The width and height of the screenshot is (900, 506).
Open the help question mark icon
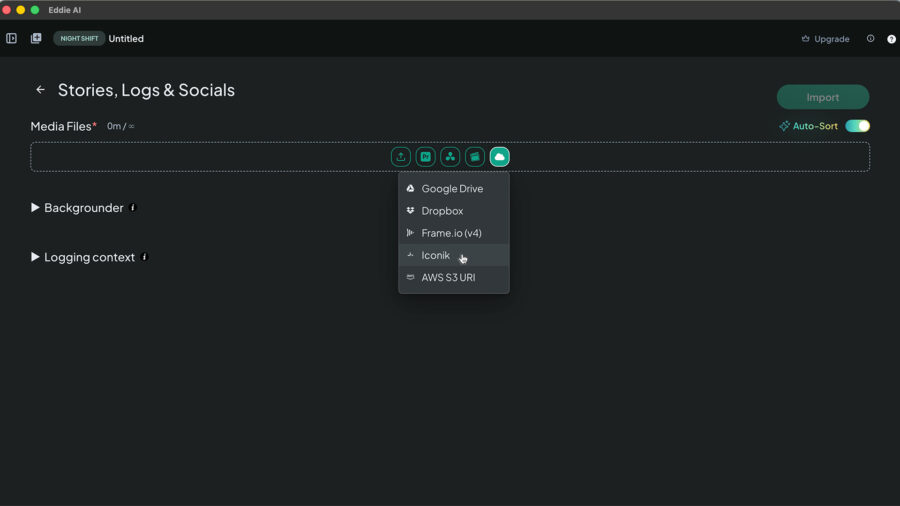pos(891,39)
